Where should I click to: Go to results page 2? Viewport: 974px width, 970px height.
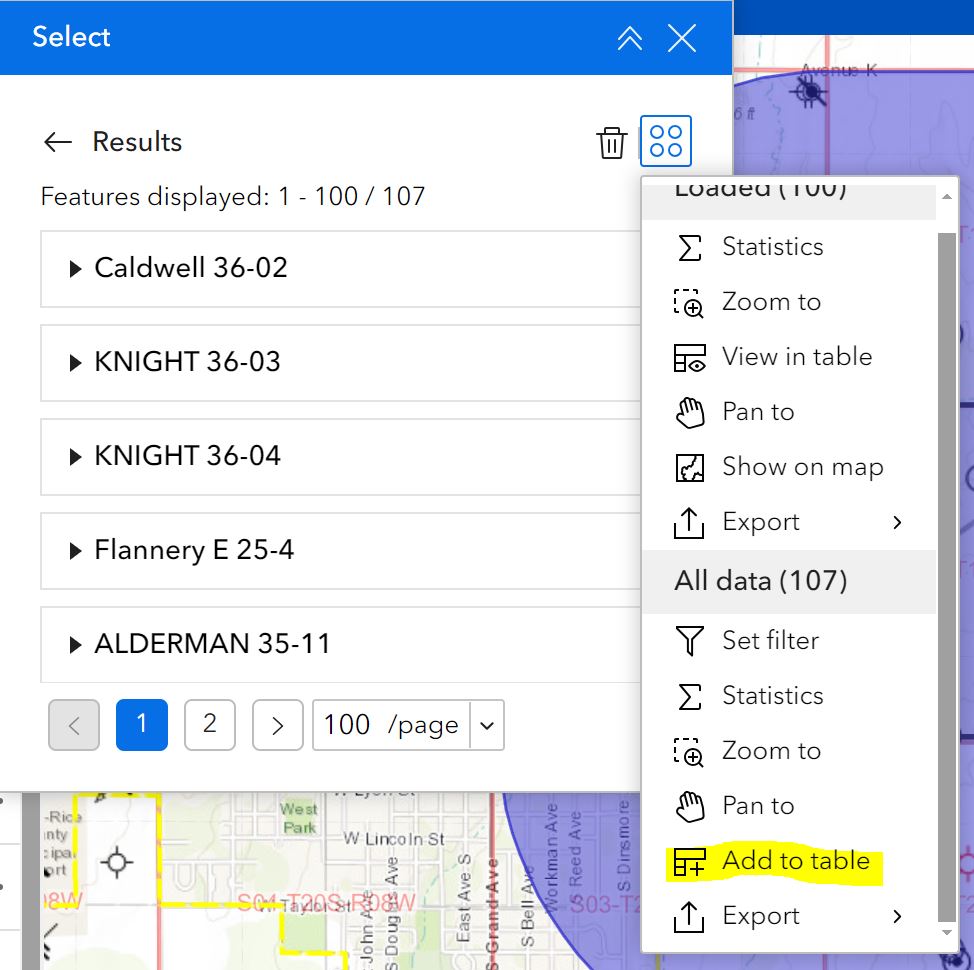(210, 725)
